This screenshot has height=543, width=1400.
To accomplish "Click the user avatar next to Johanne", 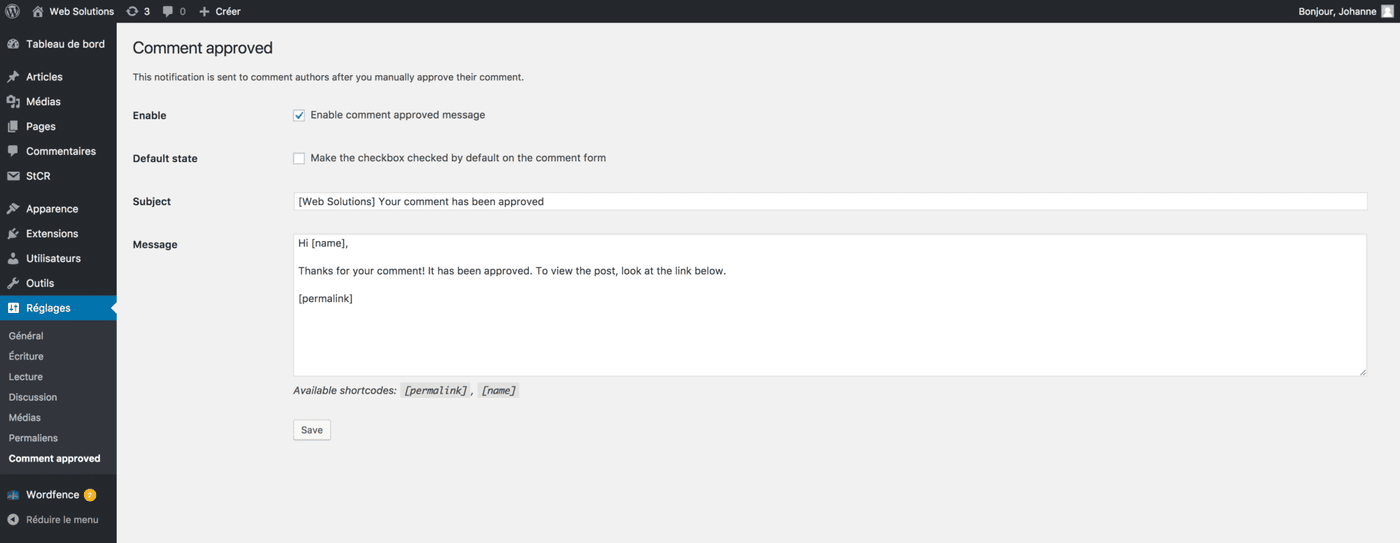I will point(1387,11).
